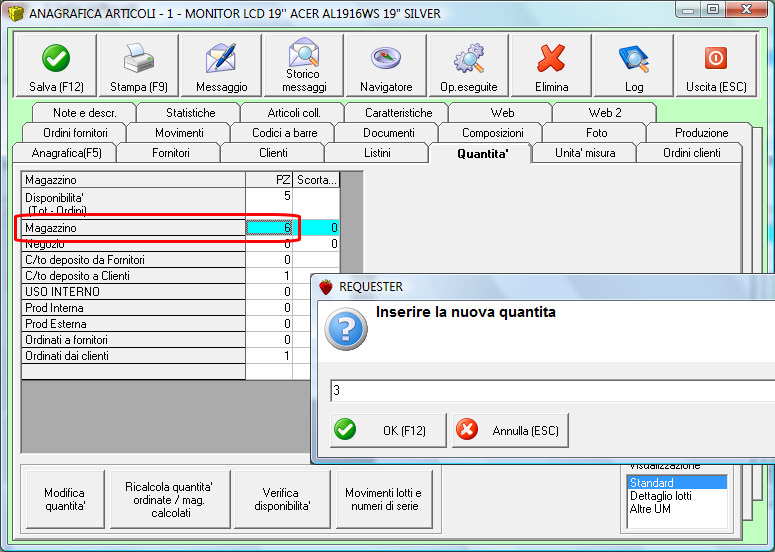
Task: Switch to Documenti tab
Action: click(388, 133)
